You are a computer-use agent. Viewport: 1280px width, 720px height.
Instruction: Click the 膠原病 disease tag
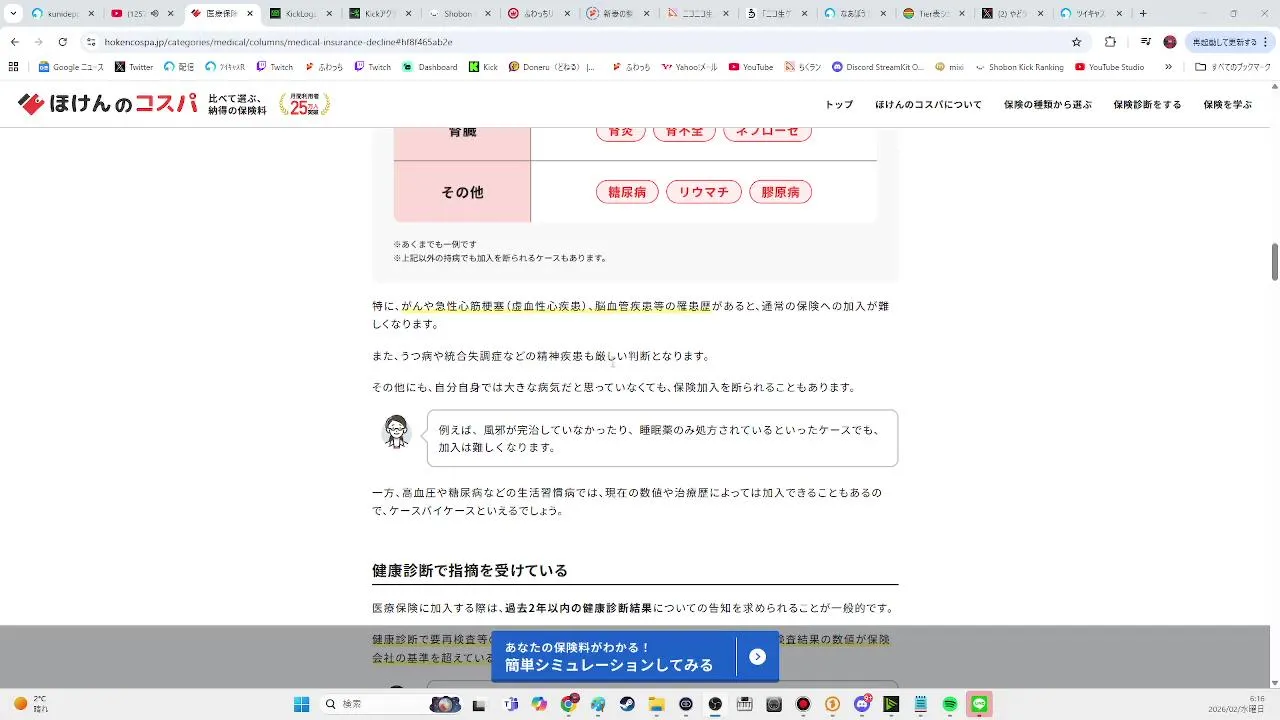(780, 192)
